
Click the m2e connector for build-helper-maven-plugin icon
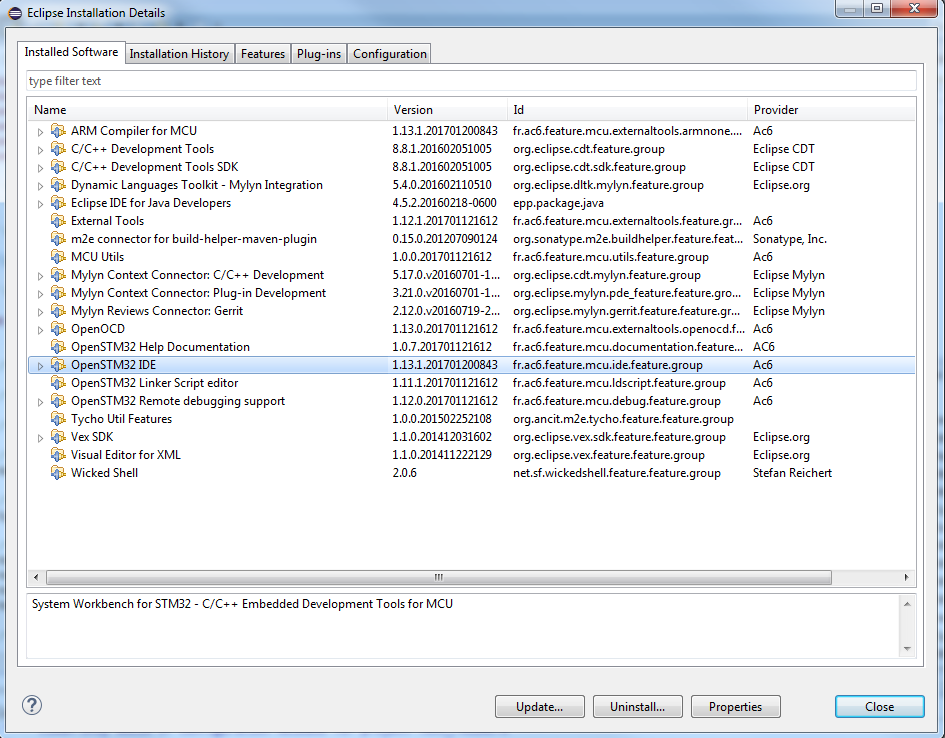[x=58, y=239]
